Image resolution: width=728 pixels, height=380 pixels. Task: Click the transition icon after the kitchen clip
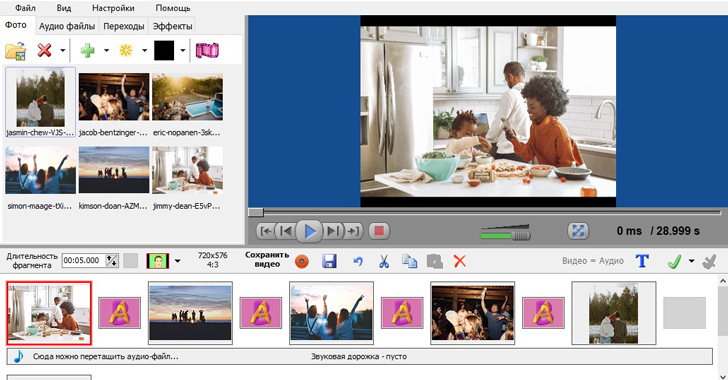119,313
